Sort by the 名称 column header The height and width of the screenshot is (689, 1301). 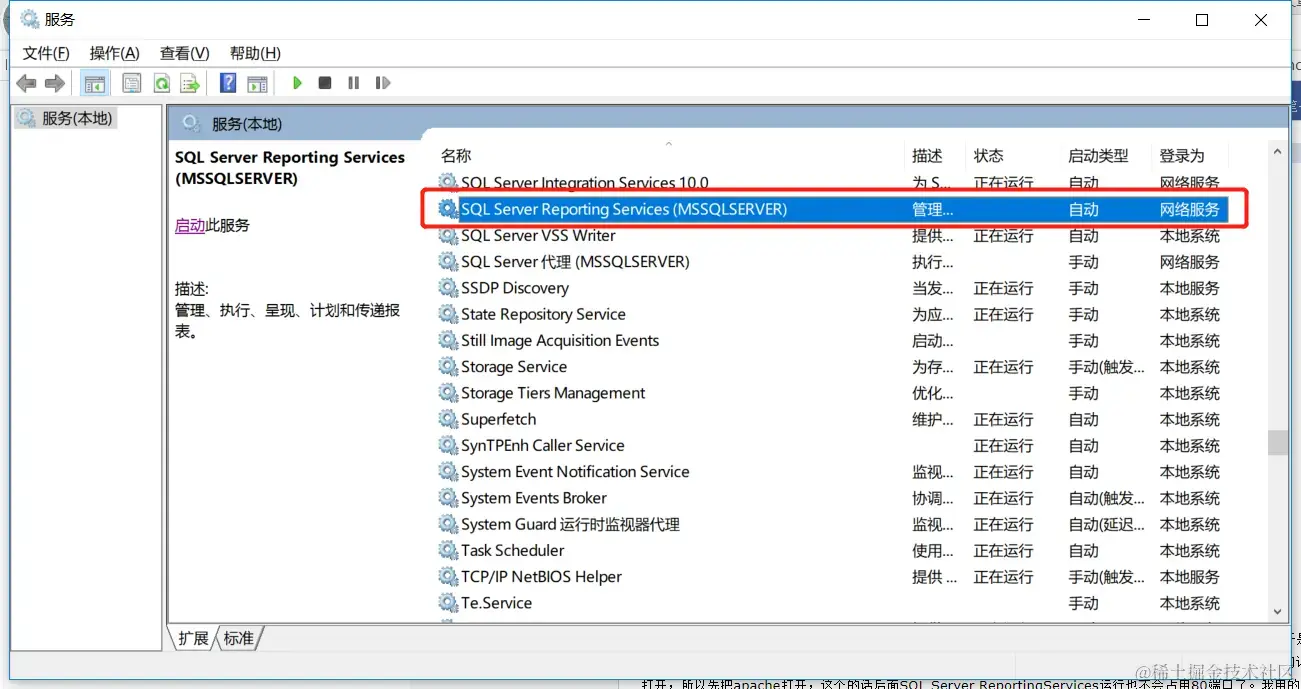tap(456, 156)
